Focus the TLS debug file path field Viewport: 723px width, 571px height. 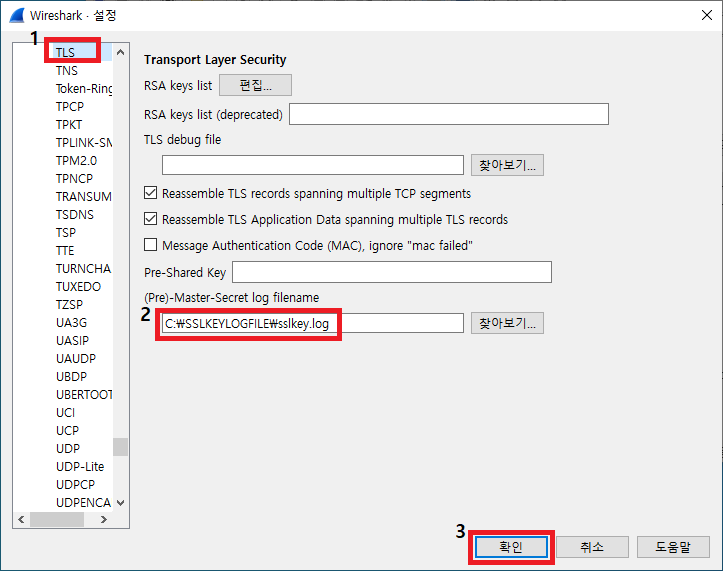313,165
